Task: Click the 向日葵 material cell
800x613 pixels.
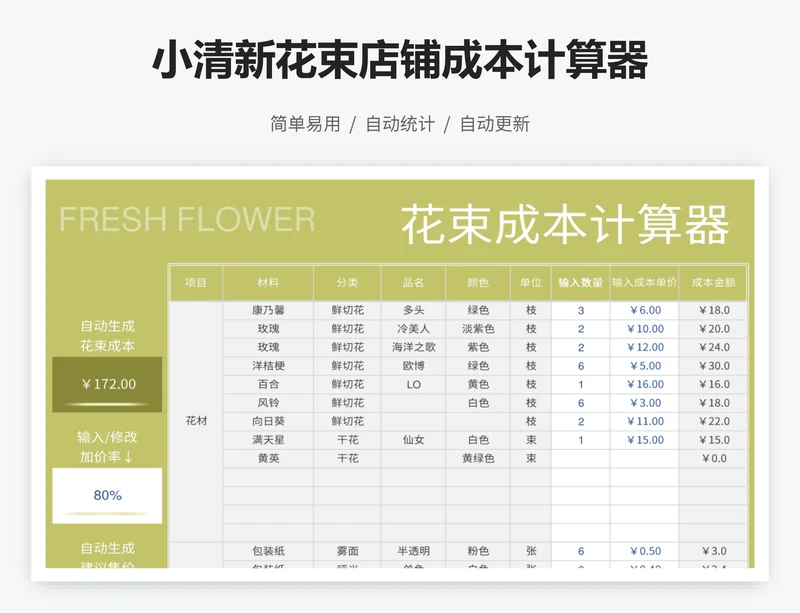Action: 268,422
